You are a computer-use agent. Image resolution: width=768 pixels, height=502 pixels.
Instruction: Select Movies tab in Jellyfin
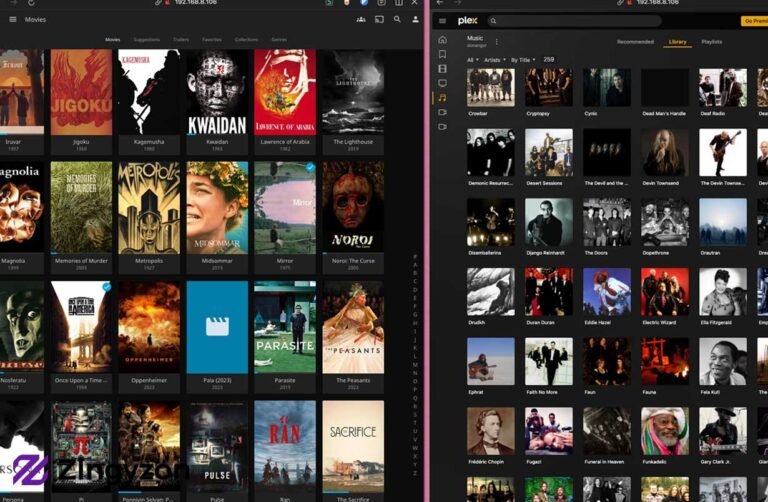point(113,40)
